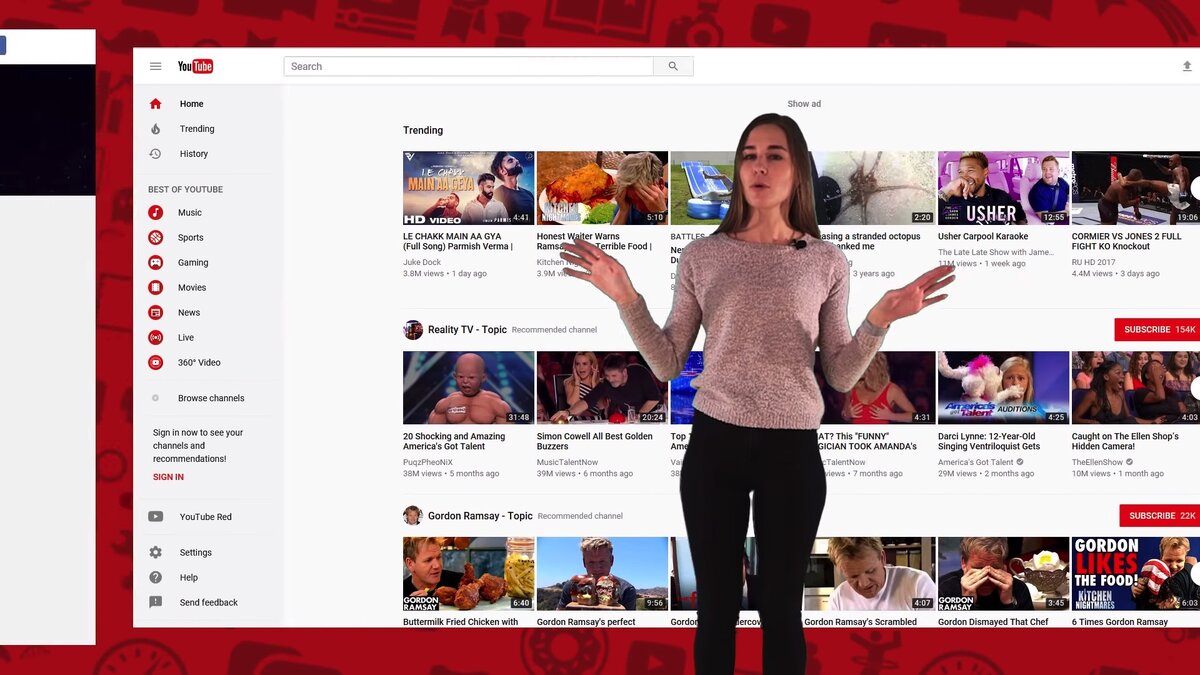
Task: Click the News channel icon
Action: [x=155, y=312]
